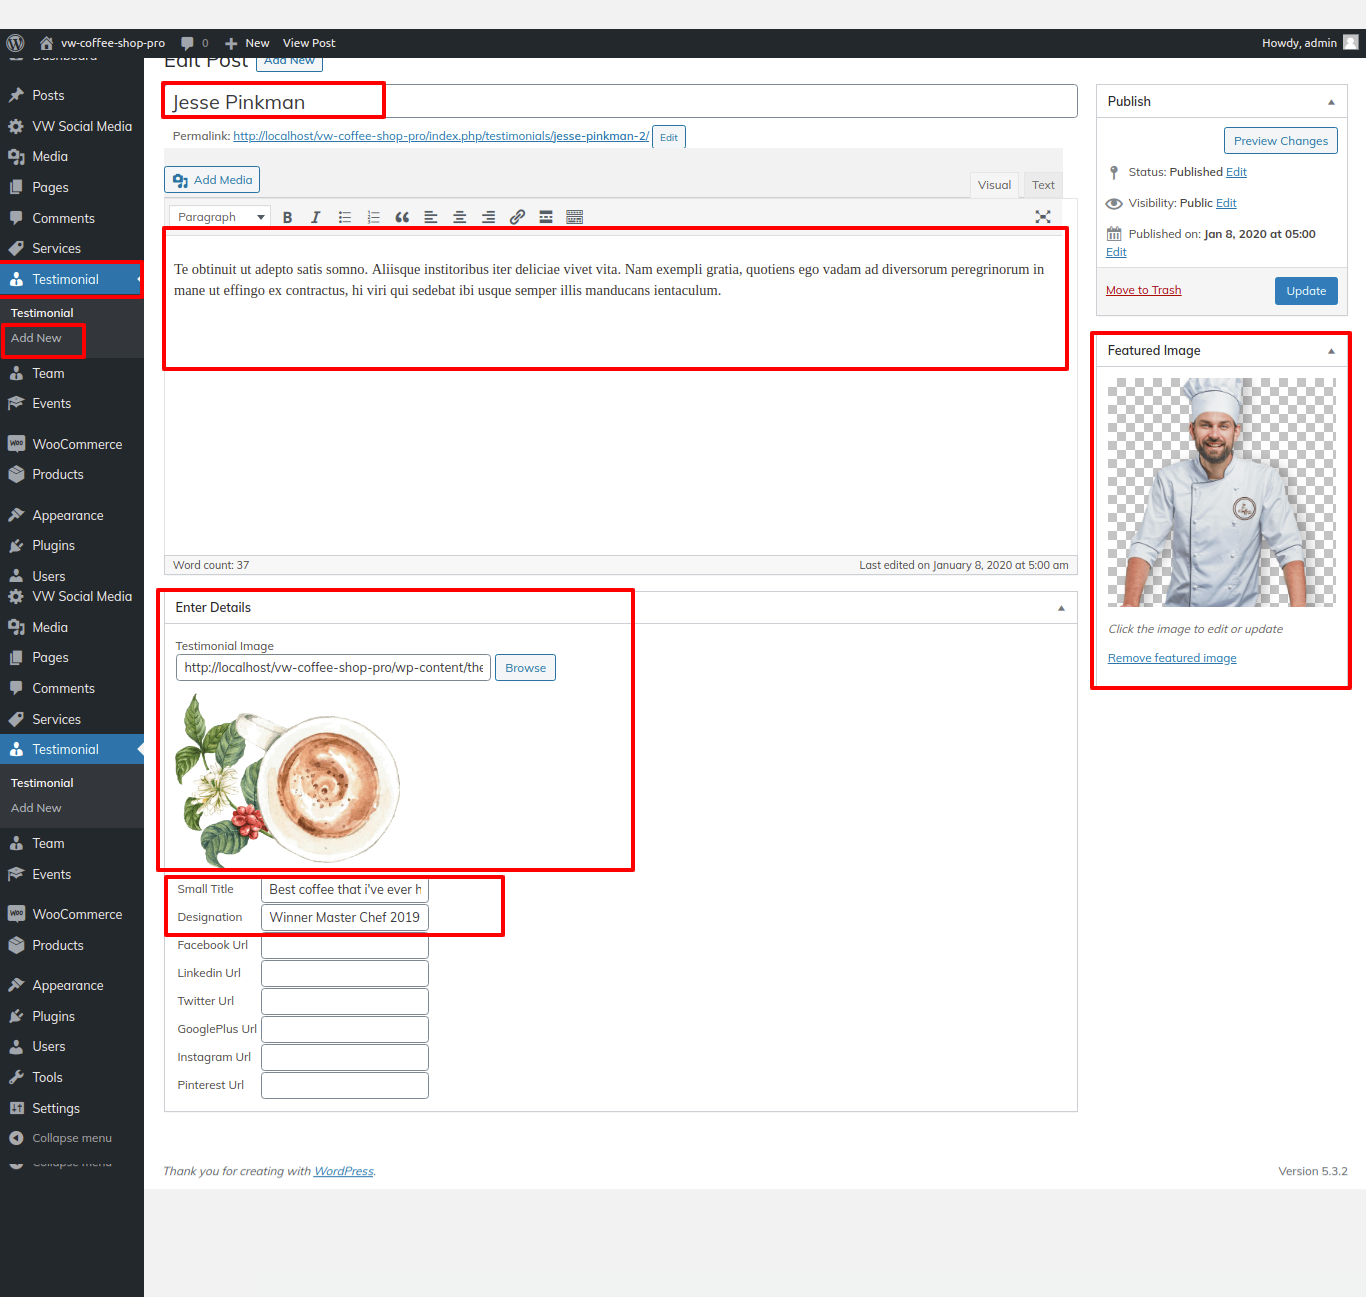This screenshot has height=1297, width=1366.
Task: Toggle the editor toolbar visibility
Action: 575,217
